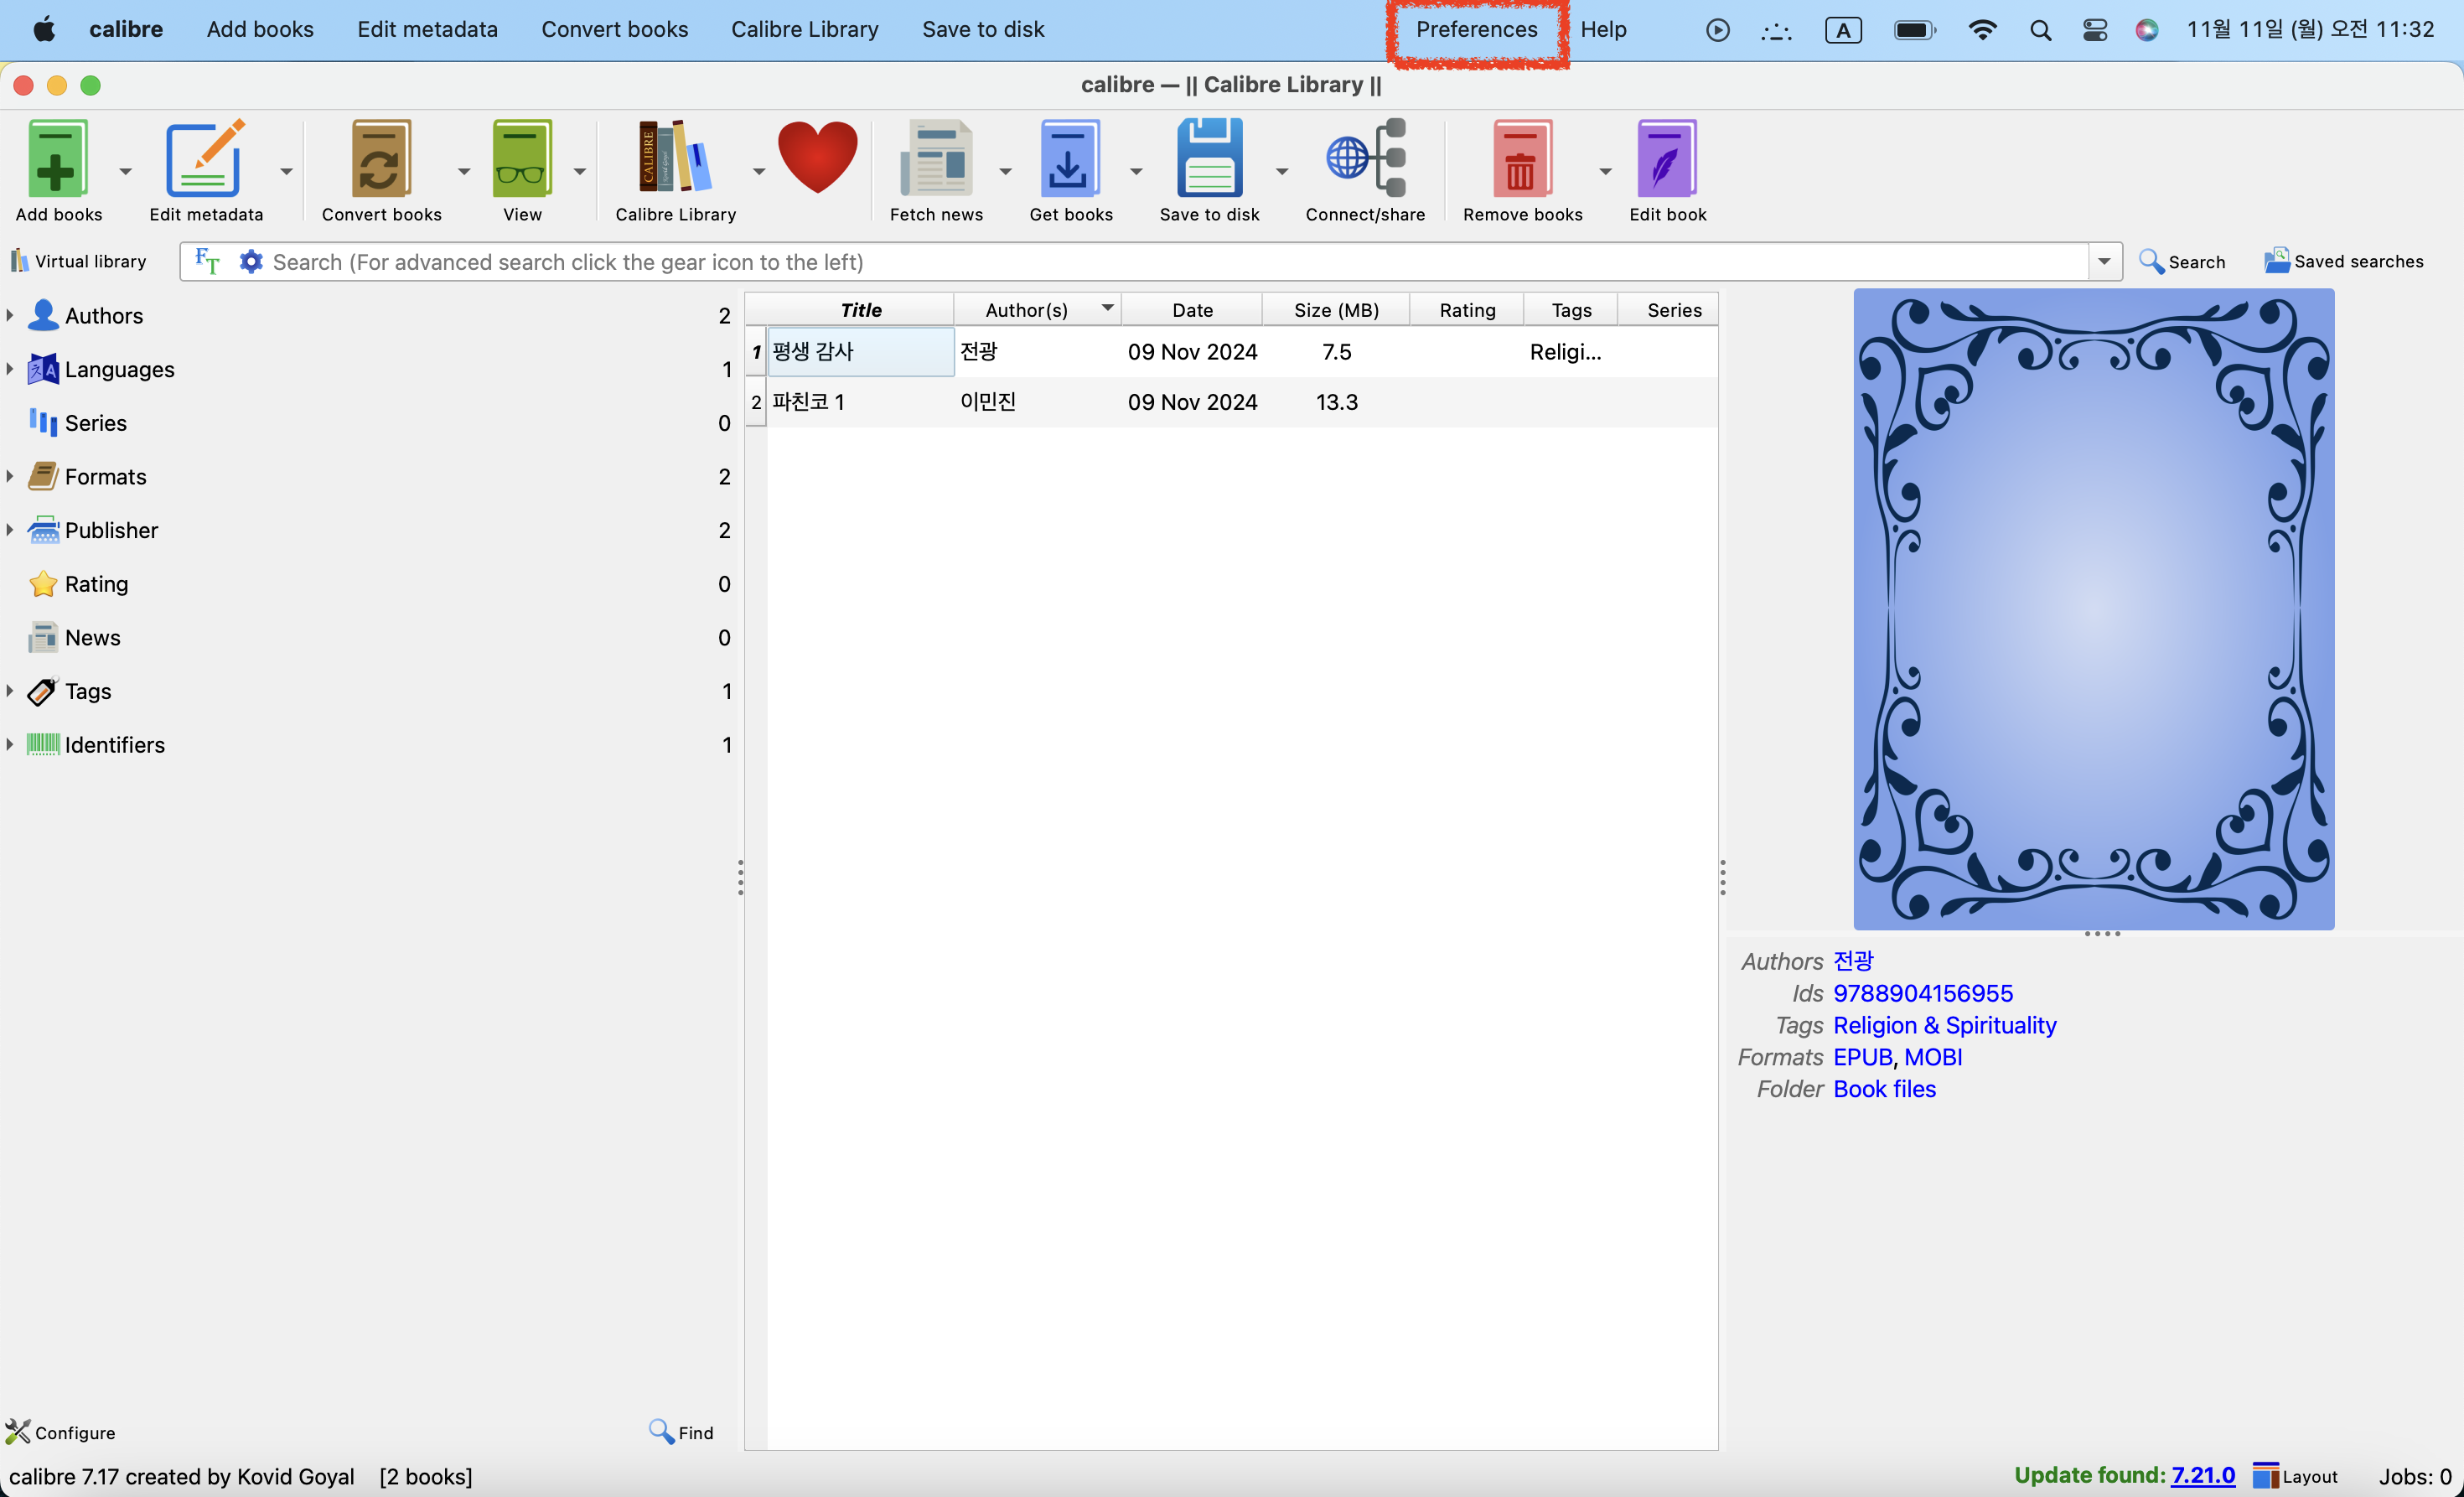Open the Book files folder link
This screenshot has height=1497, width=2464.
(1884, 1089)
